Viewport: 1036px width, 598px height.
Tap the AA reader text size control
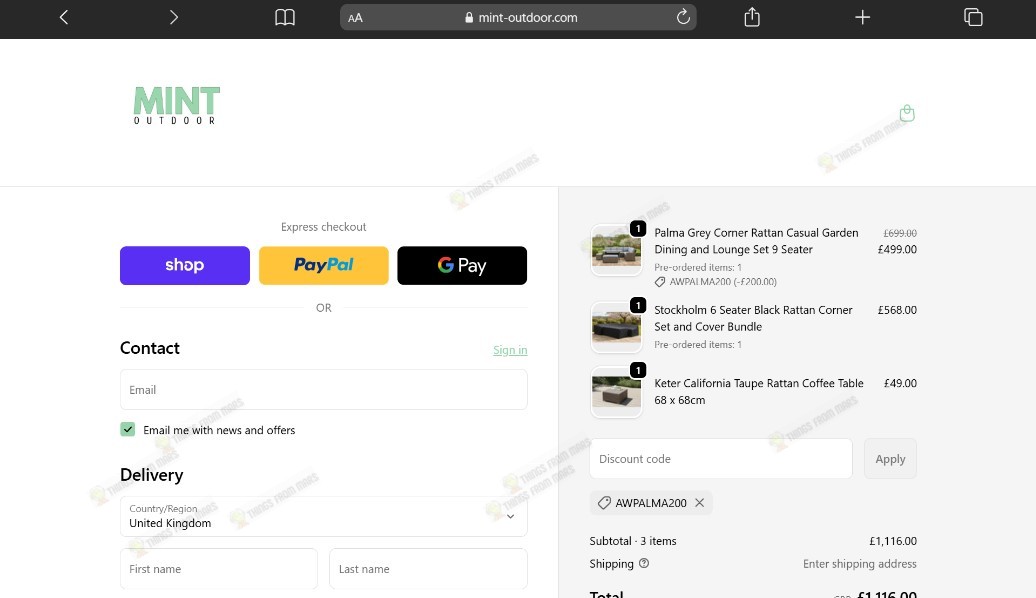point(355,18)
